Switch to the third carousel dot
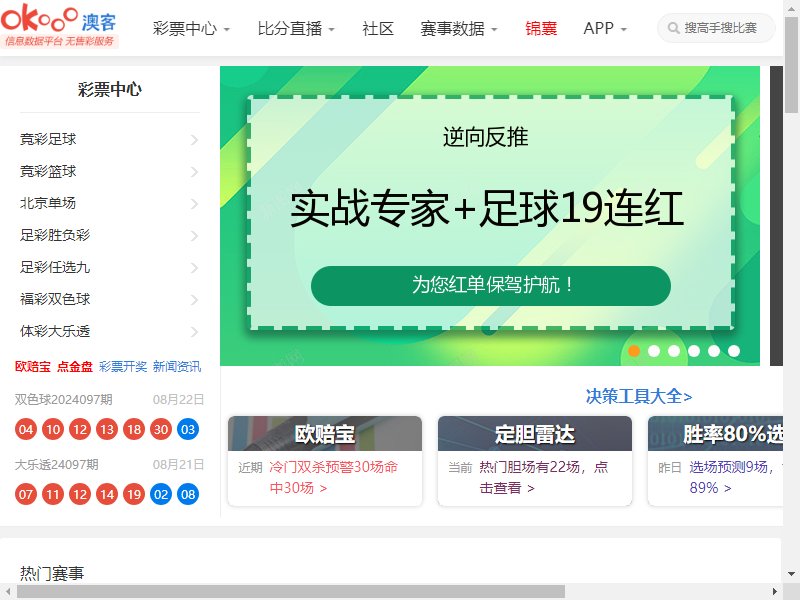Image resolution: width=800 pixels, height=600 pixels. click(x=674, y=351)
